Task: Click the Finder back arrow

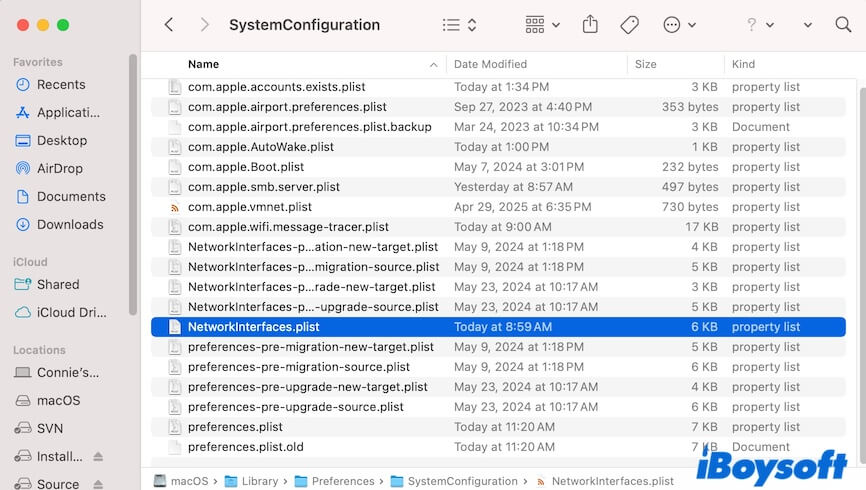Action: click(168, 25)
